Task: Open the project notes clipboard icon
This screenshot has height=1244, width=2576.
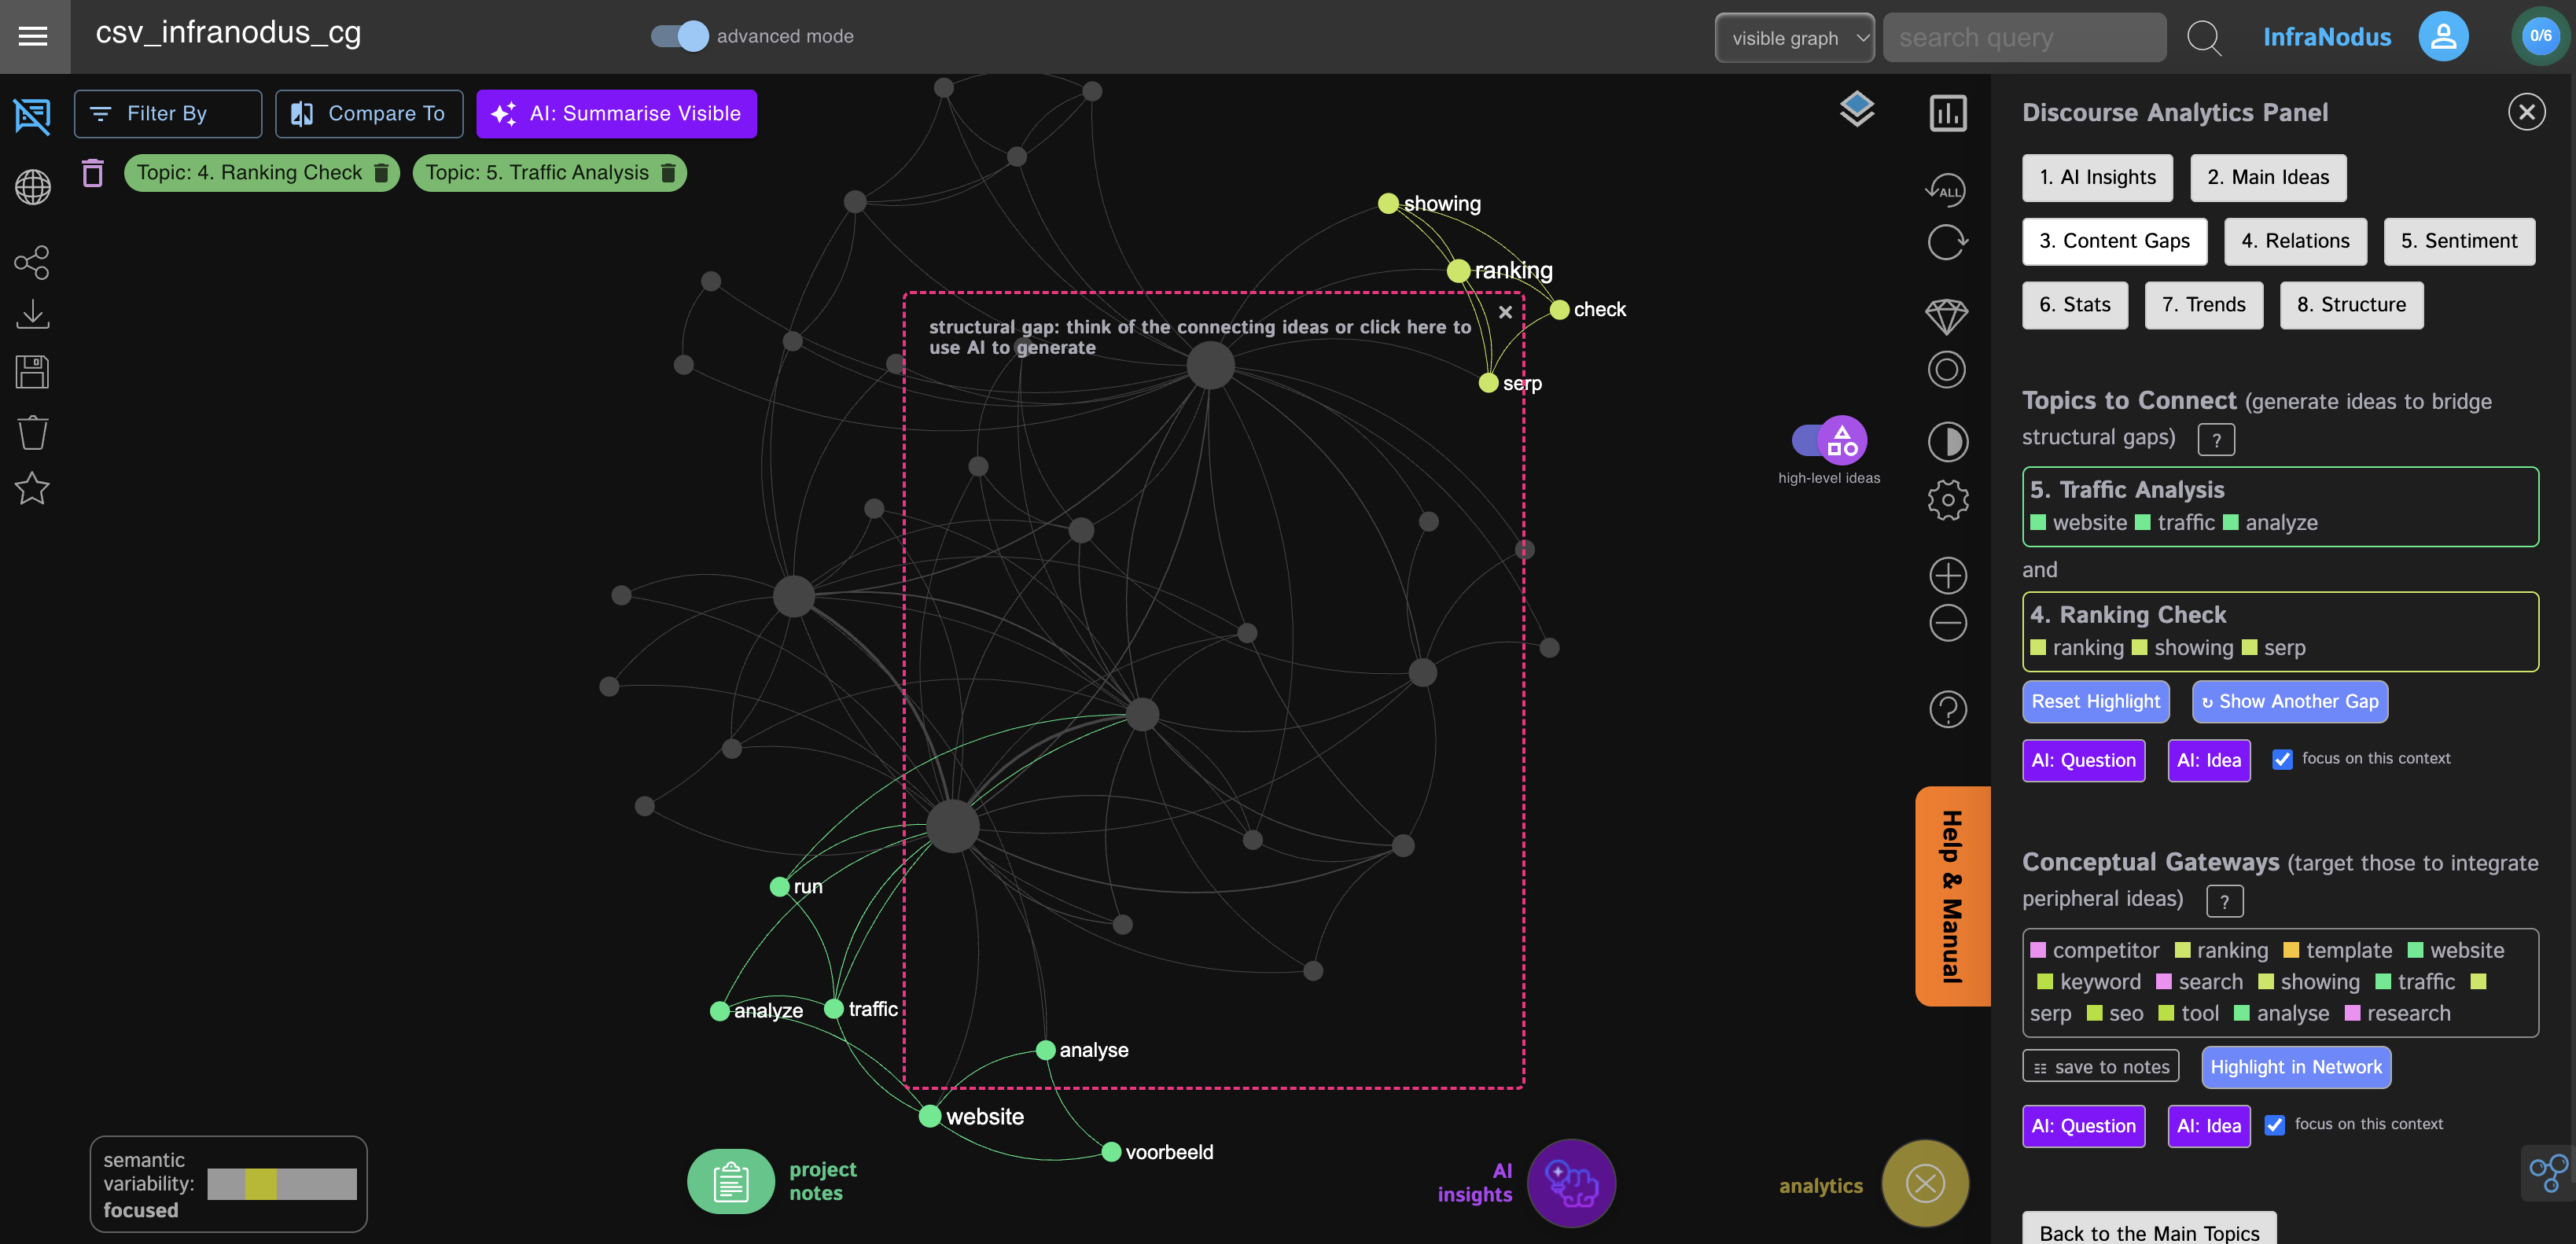Action: tap(730, 1182)
